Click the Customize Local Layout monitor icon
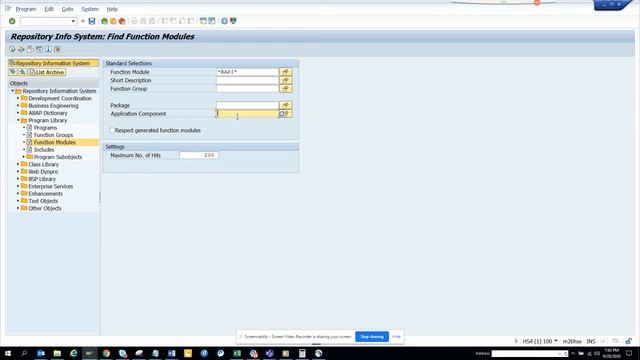The height and width of the screenshot is (360, 640). [233, 21]
